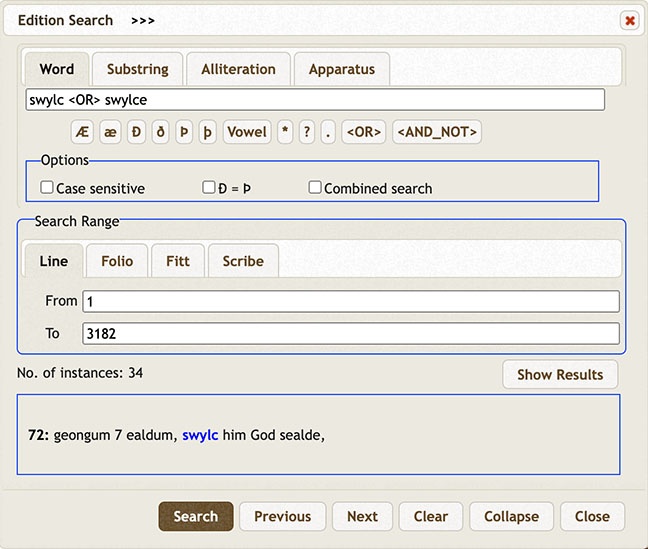Switch to the Fitt range tab

point(178,261)
